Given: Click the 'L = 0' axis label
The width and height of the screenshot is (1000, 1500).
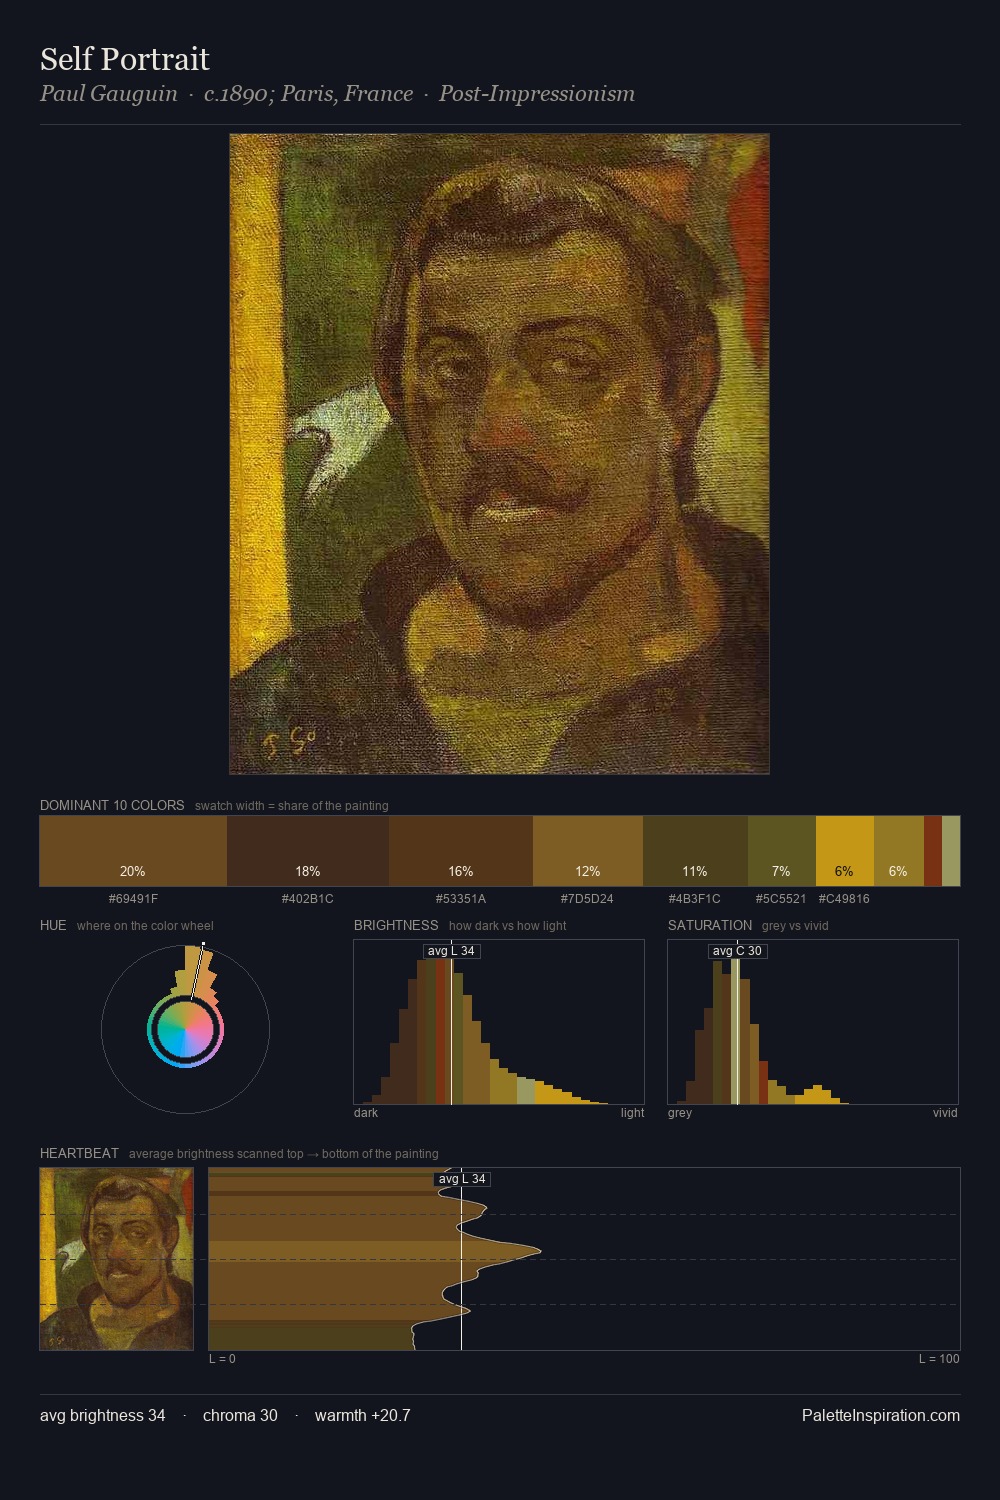Looking at the screenshot, I should [222, 1359].
